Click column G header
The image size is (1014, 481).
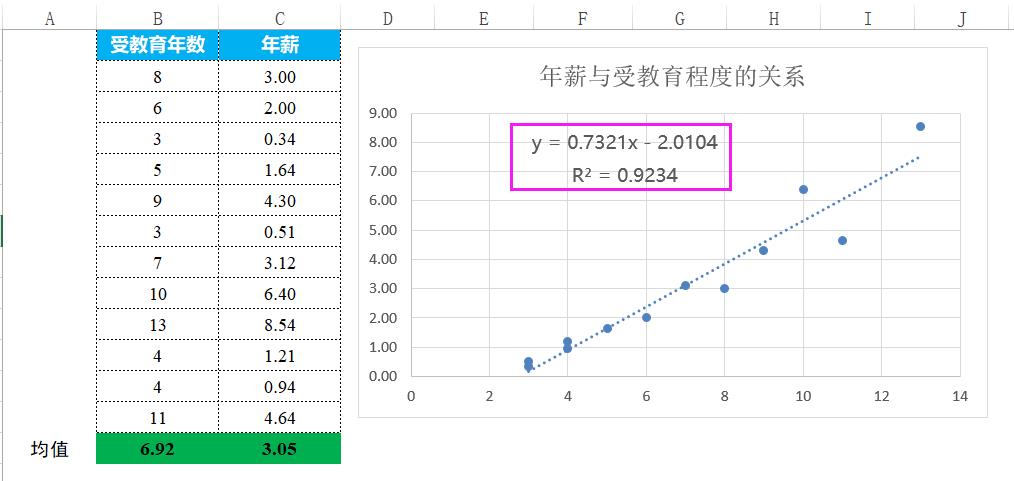(x=680, y=18)
